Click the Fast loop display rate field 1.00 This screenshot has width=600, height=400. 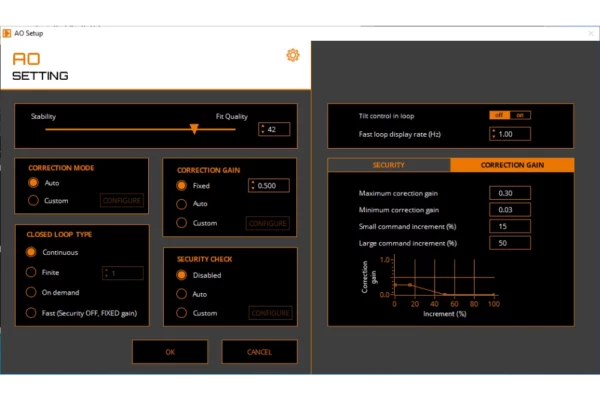pos(510,134)
